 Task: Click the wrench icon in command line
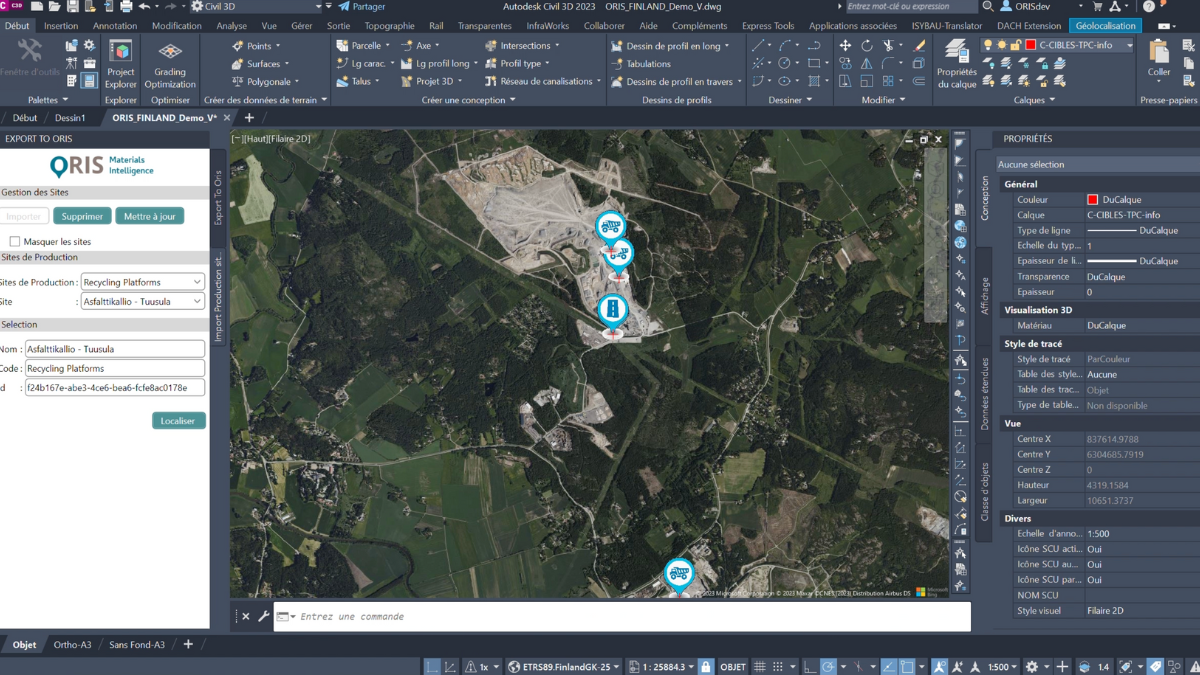(264, 616)
